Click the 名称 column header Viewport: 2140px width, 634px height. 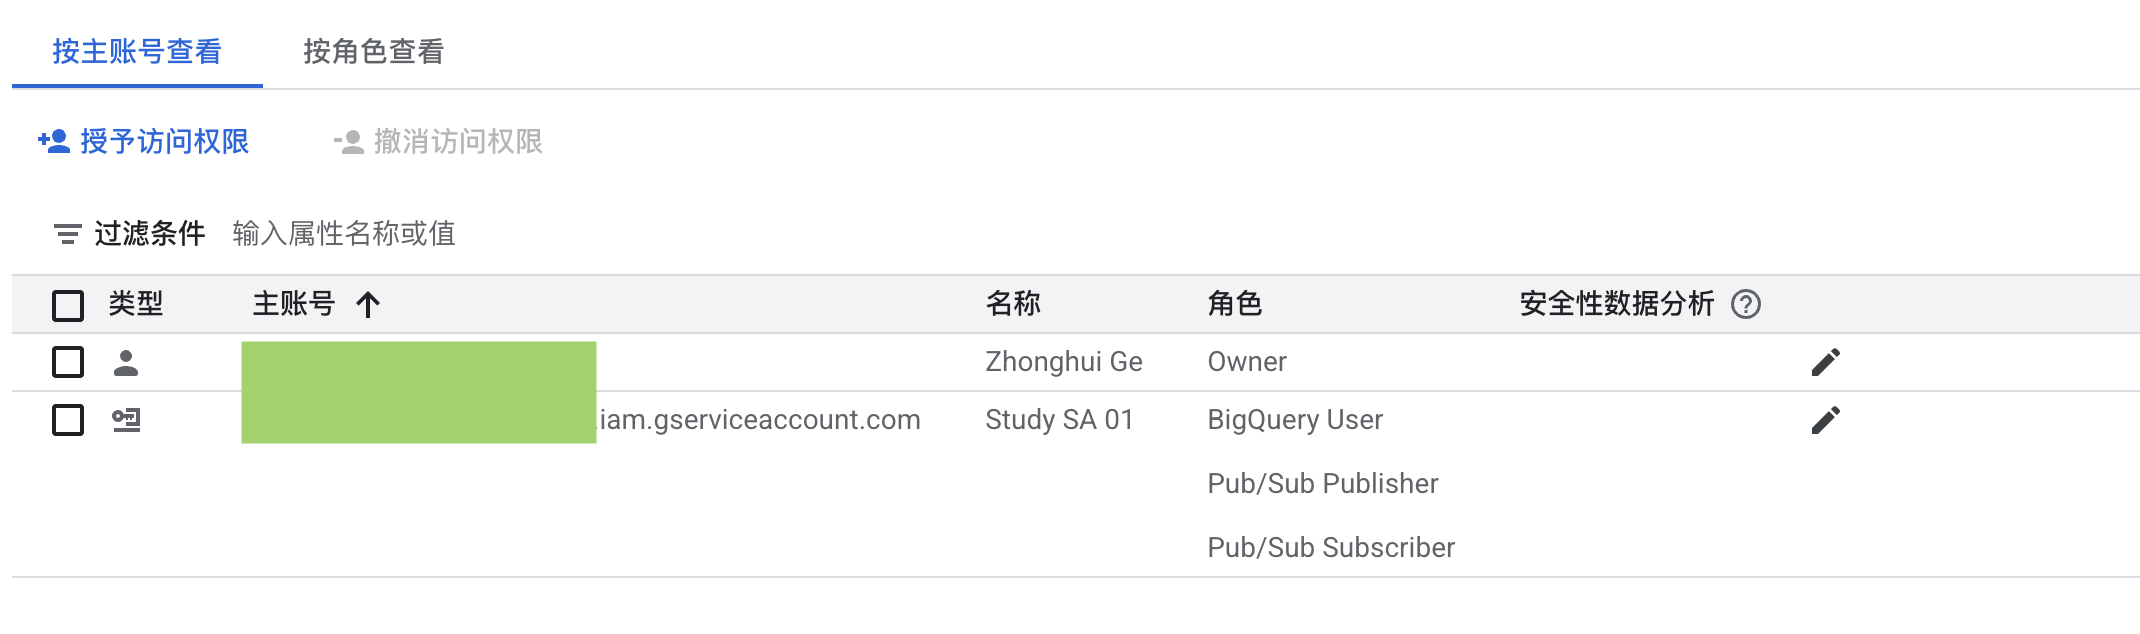1013,304
